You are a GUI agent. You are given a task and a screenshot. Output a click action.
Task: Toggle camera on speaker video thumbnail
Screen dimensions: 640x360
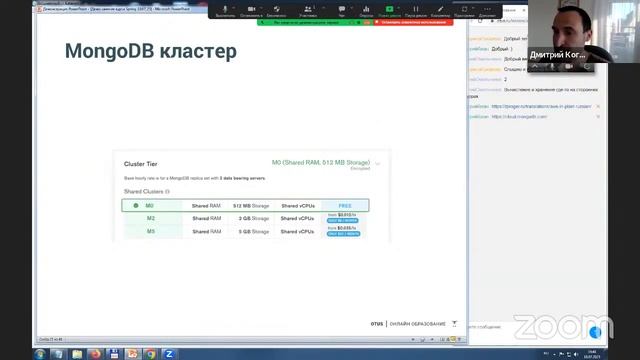[569, 67]
